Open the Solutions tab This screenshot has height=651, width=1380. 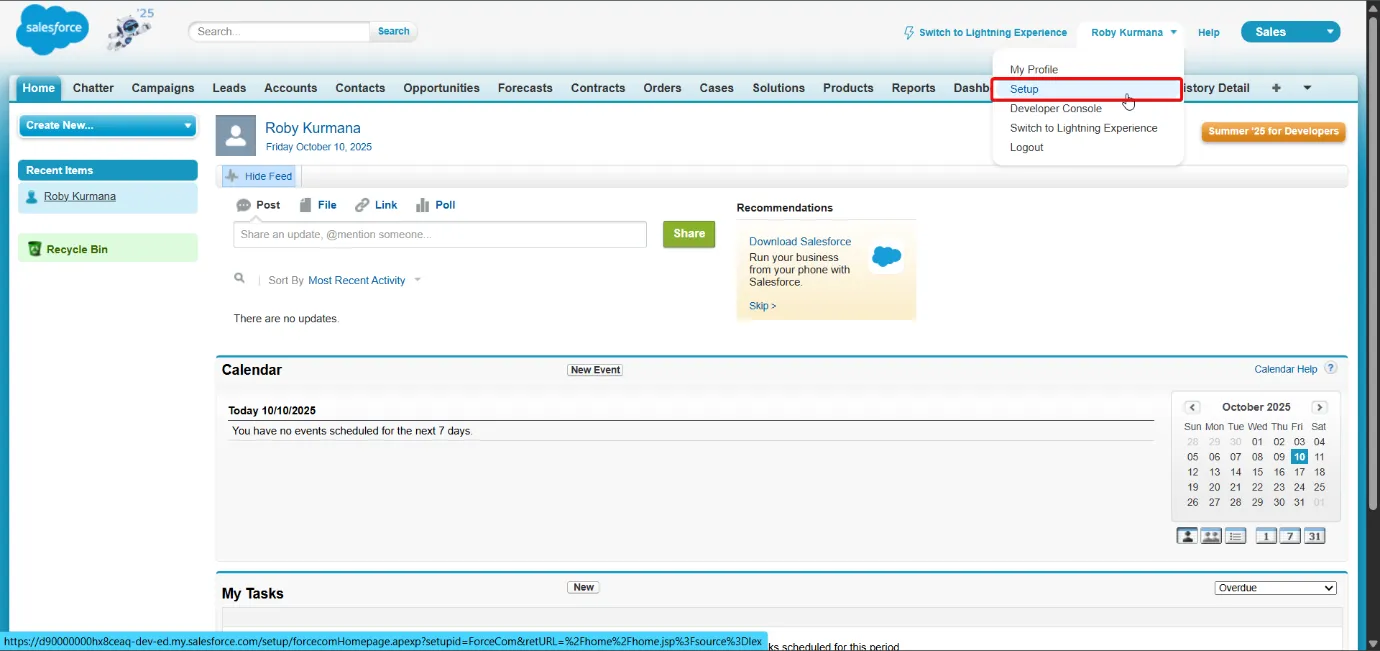pos(779,88)
